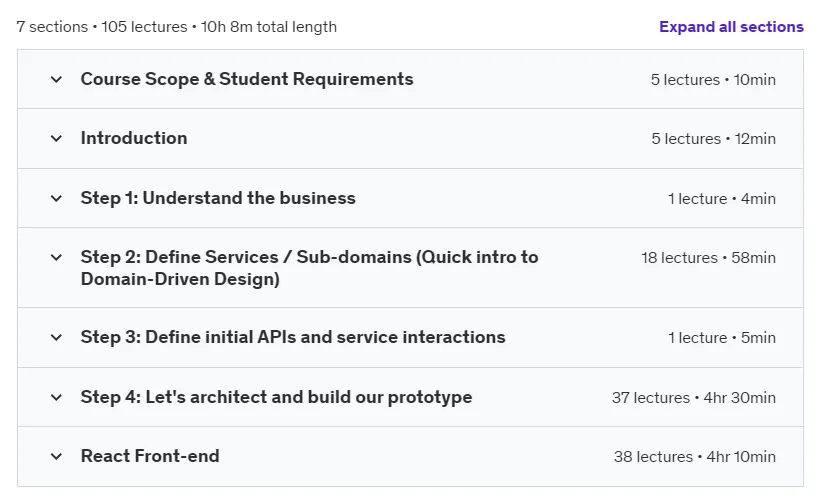The image size is (814, 500).
Task: Expand the Introduction section chevron
Action: (56, 139)
